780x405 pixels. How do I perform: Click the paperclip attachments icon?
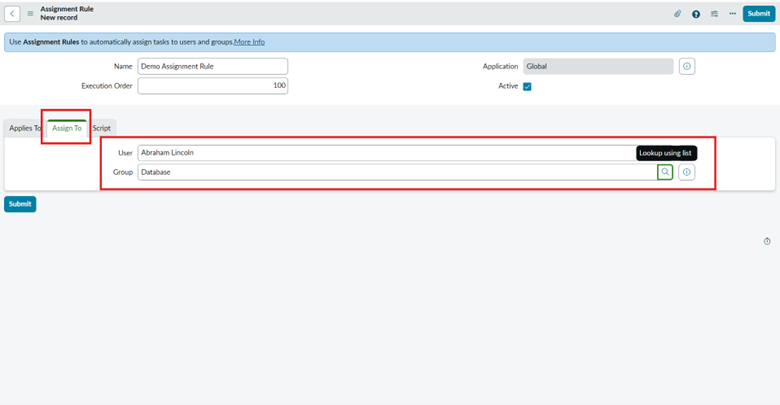pyautogui.click(x=677, y=14)
